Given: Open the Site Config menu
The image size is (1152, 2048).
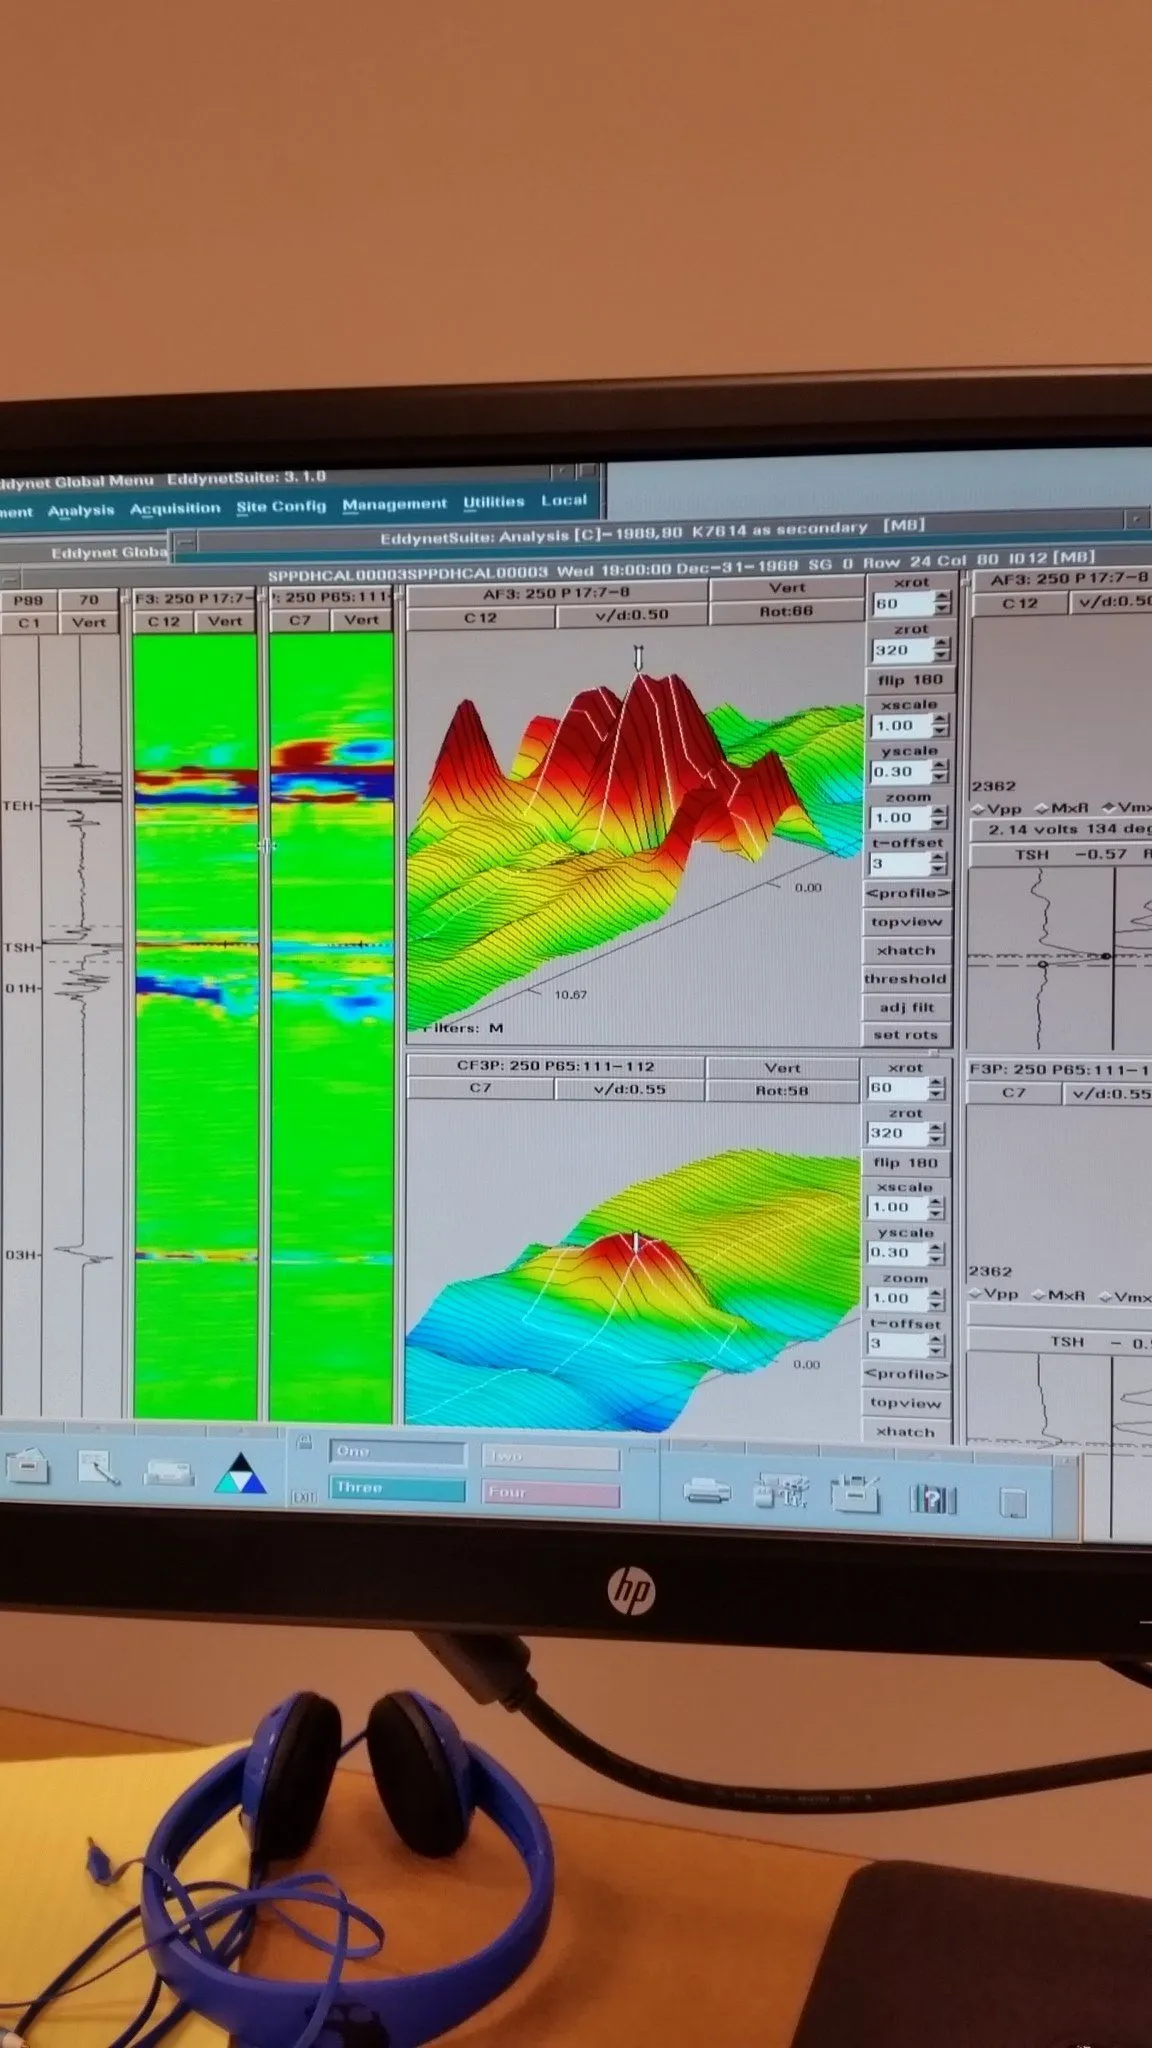Looking at the screenshot, I should pos(281,507).
